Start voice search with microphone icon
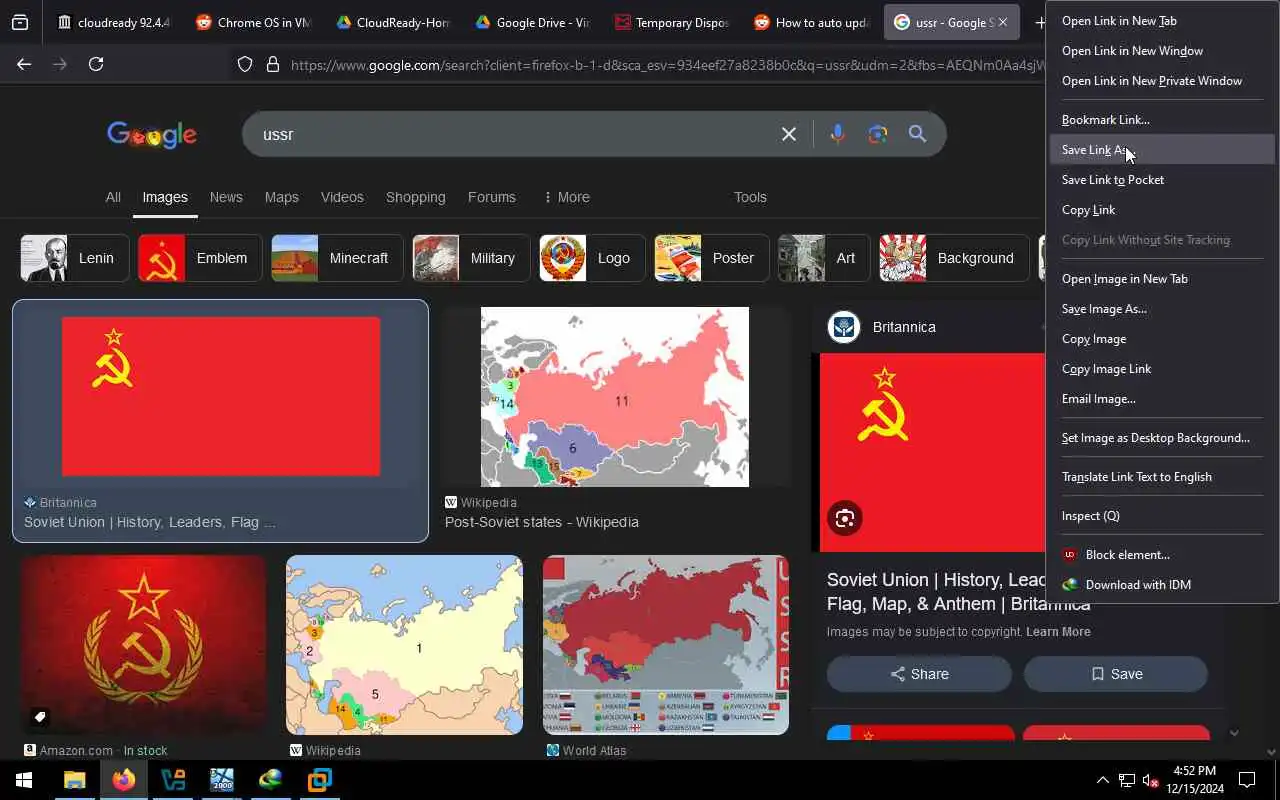Image resolution: width=1280 pixels, height=800 pixels. click(x=837, y=134)
